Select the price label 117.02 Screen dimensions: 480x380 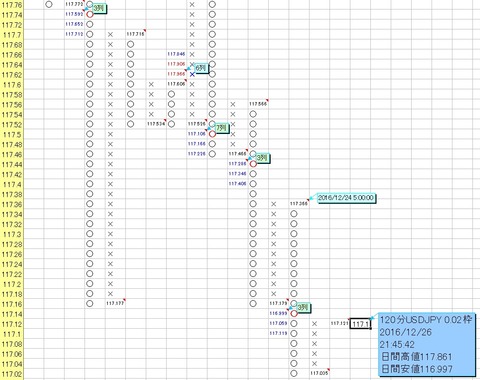coord(12,374)
